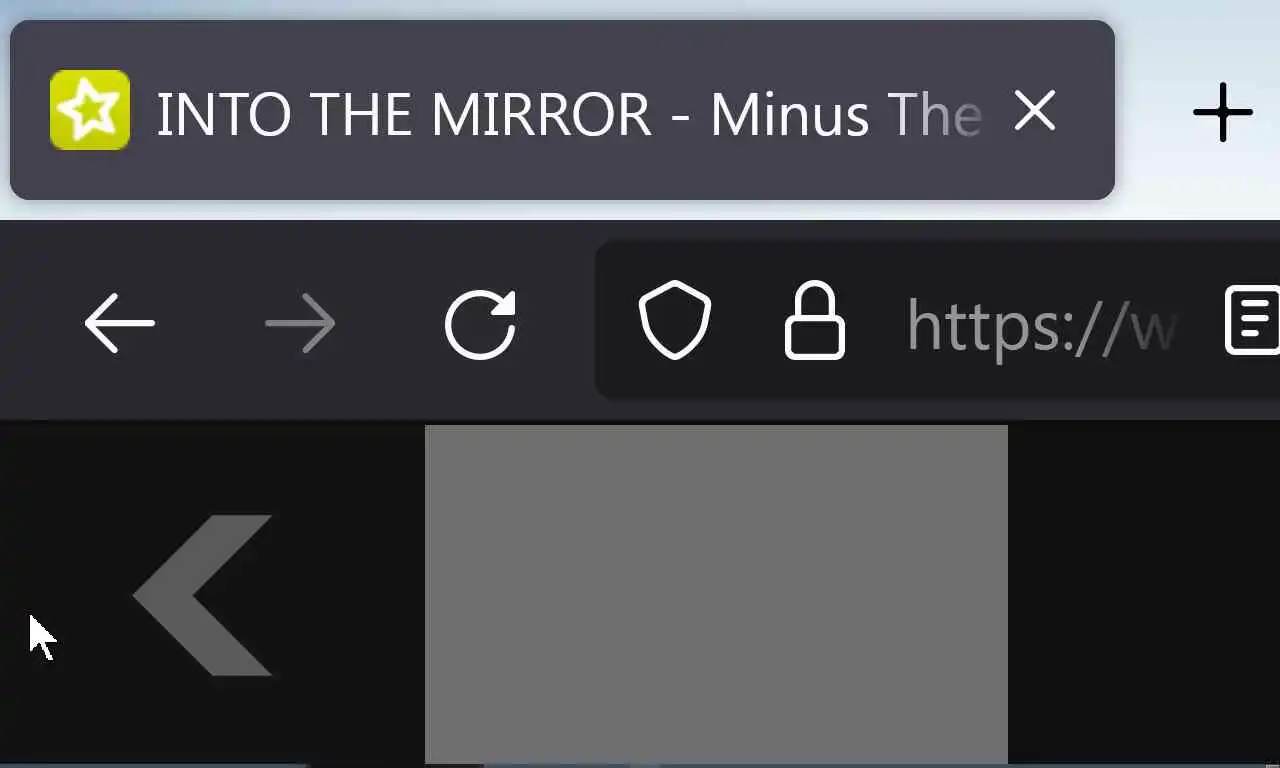Go to previous item with page chevron
Image resolution: width=1280 pixels, height=768 pixels.
pyautogui.click(x=203, y=595)
